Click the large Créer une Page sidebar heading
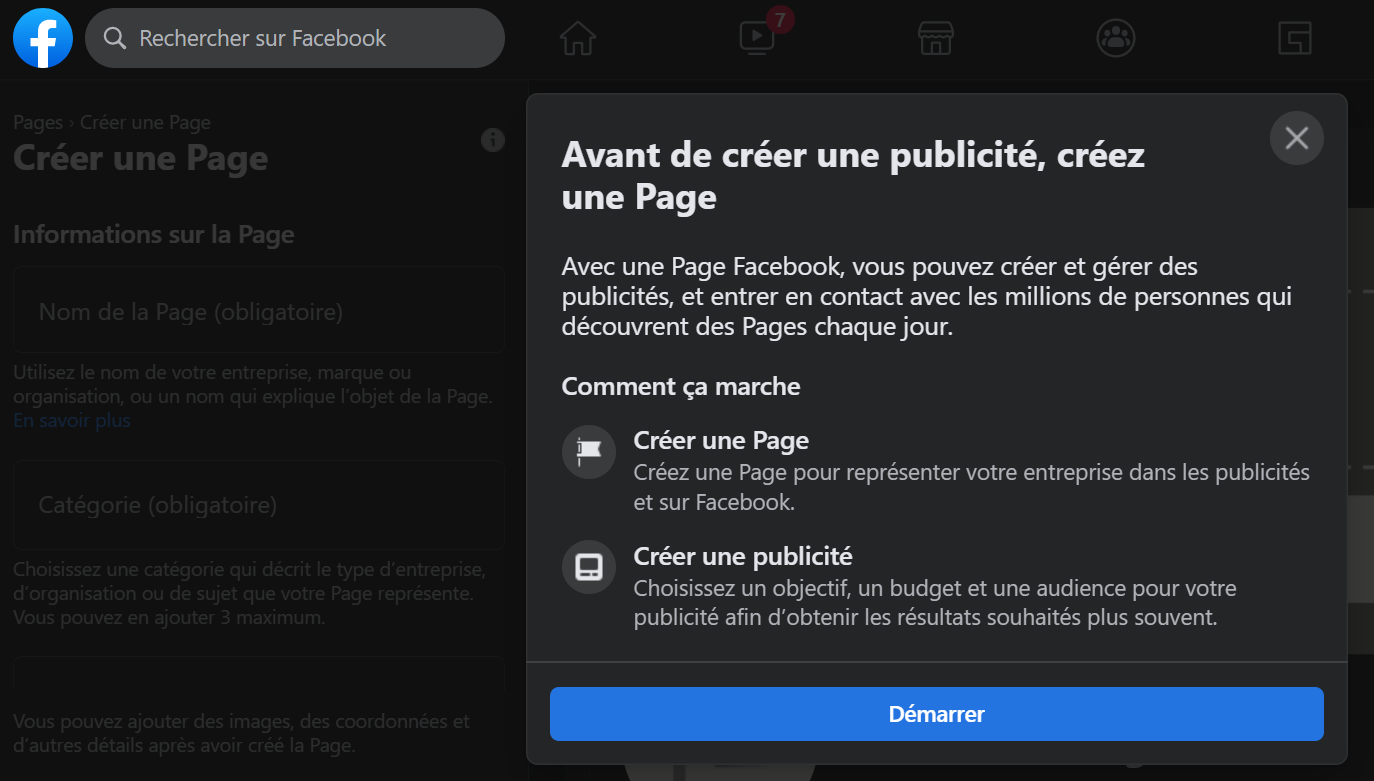 tap(141, 158)
